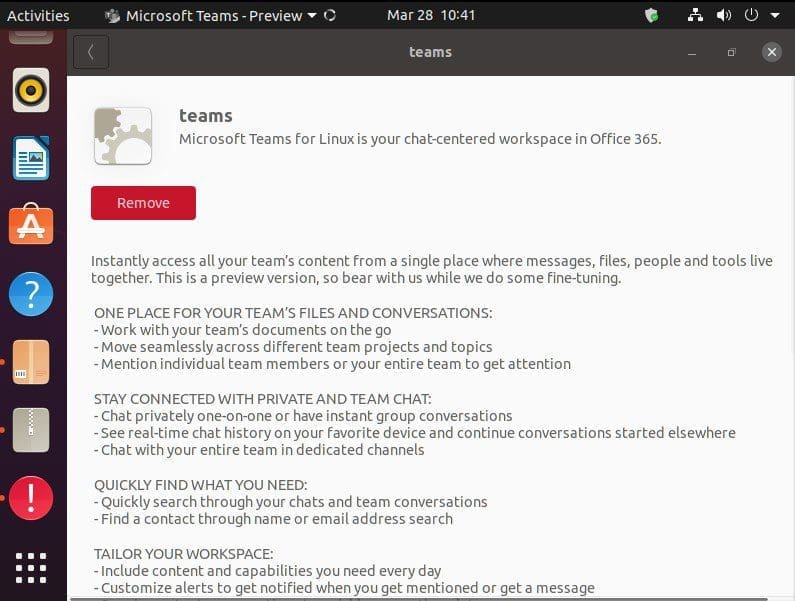Click the grey zip archive dock icon
Image resolution: width=795 pixels, height=601 pixels.
coord(31,430)
